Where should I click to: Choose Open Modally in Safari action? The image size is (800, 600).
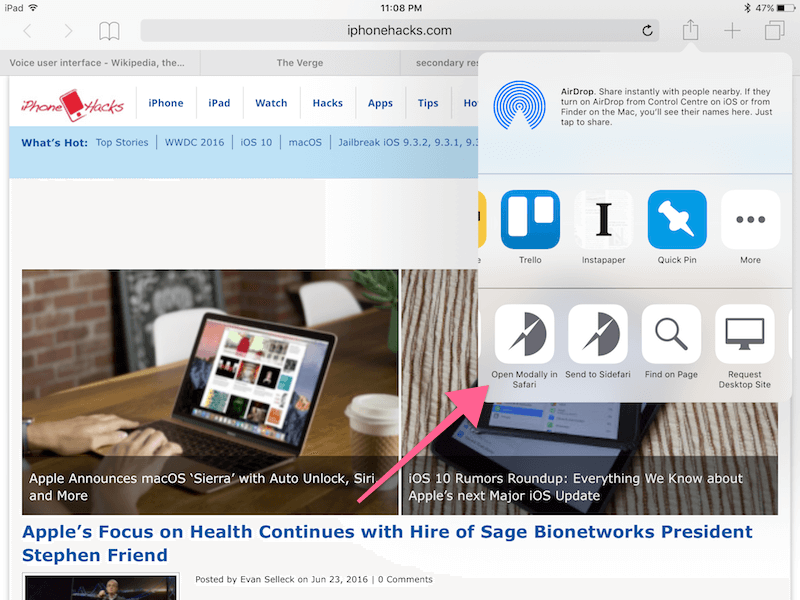coord(524,334)
